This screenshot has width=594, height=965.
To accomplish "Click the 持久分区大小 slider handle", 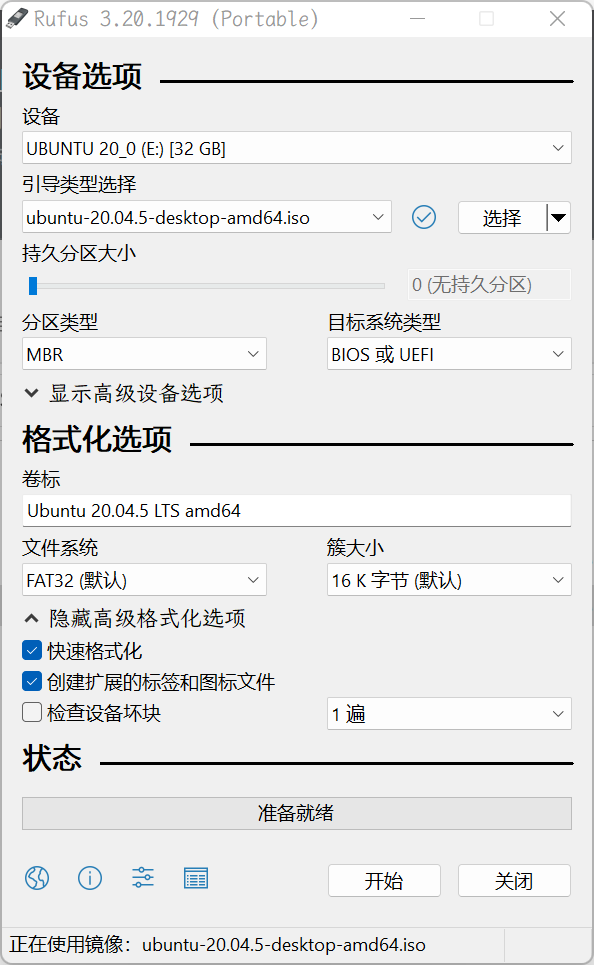I will click(33, 286).
